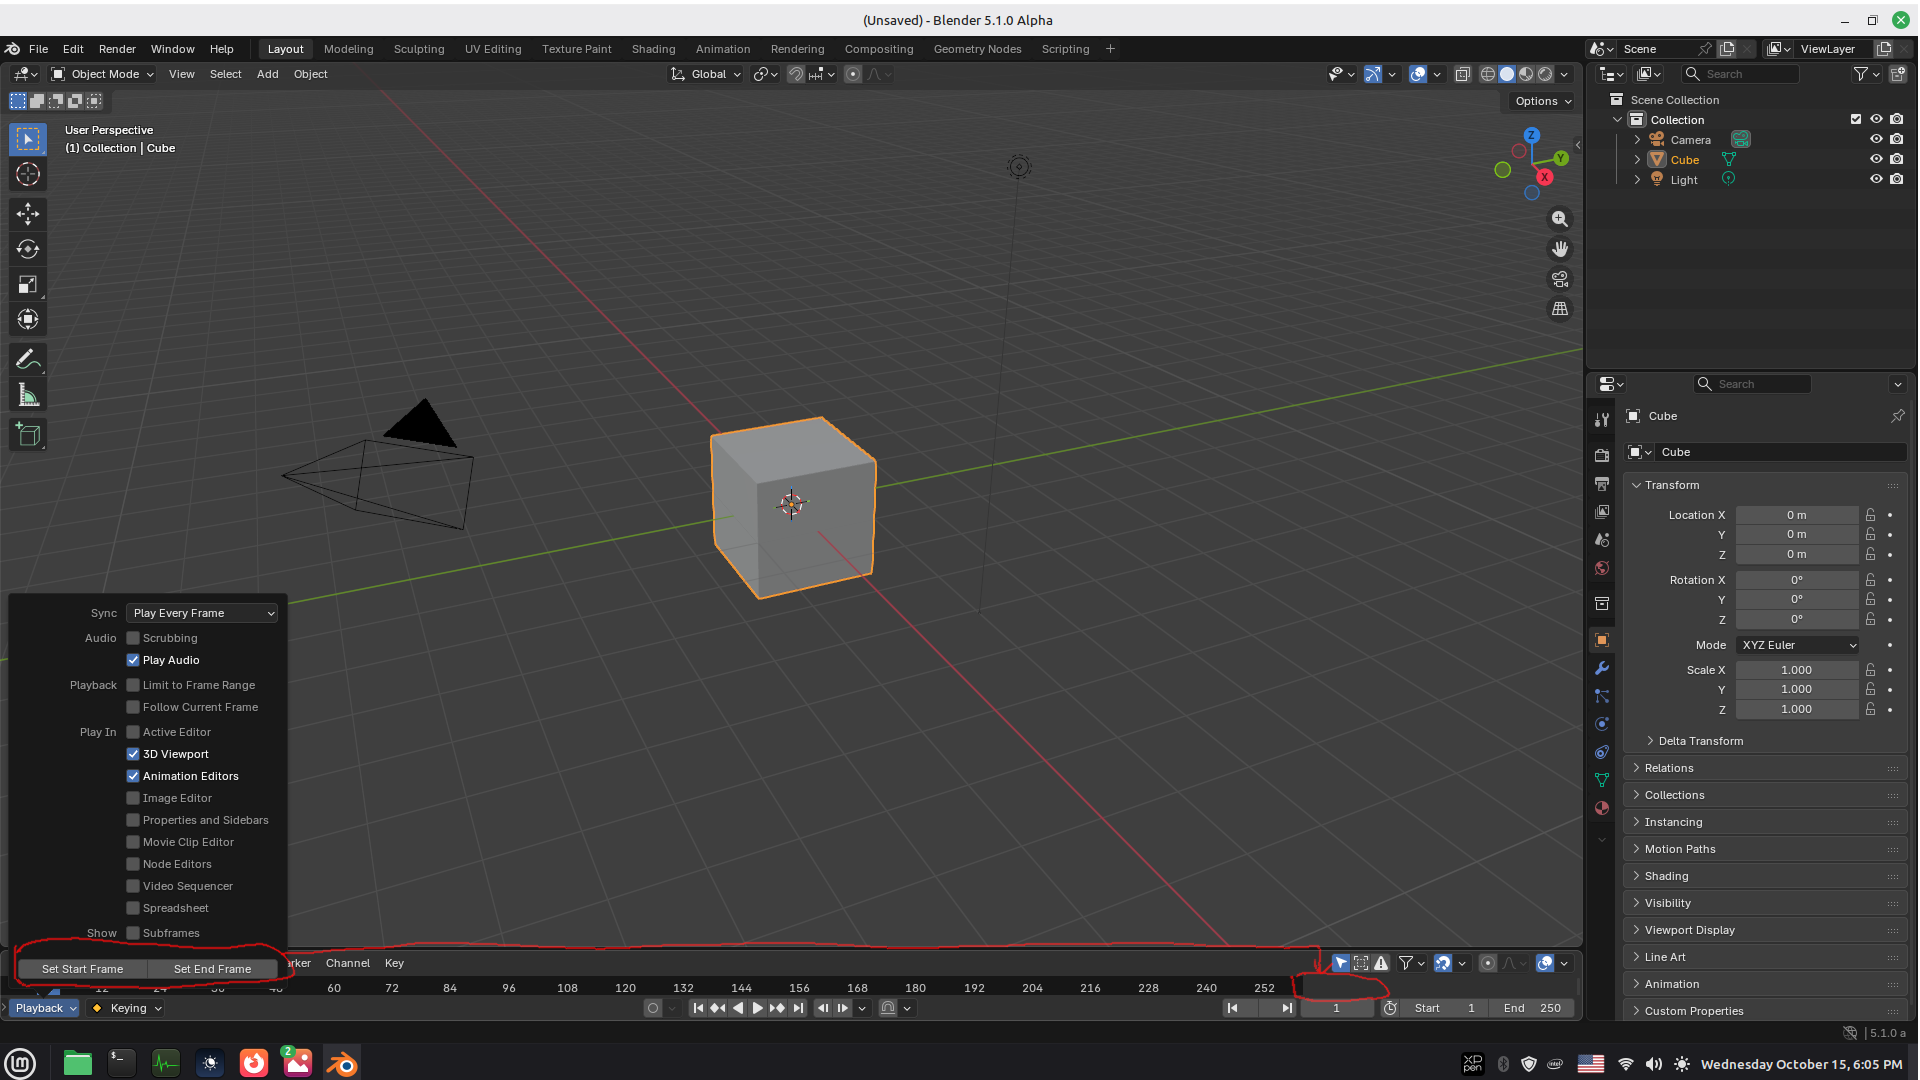Click the viewport zoom magnifier icon

[x=1560, y=219]
